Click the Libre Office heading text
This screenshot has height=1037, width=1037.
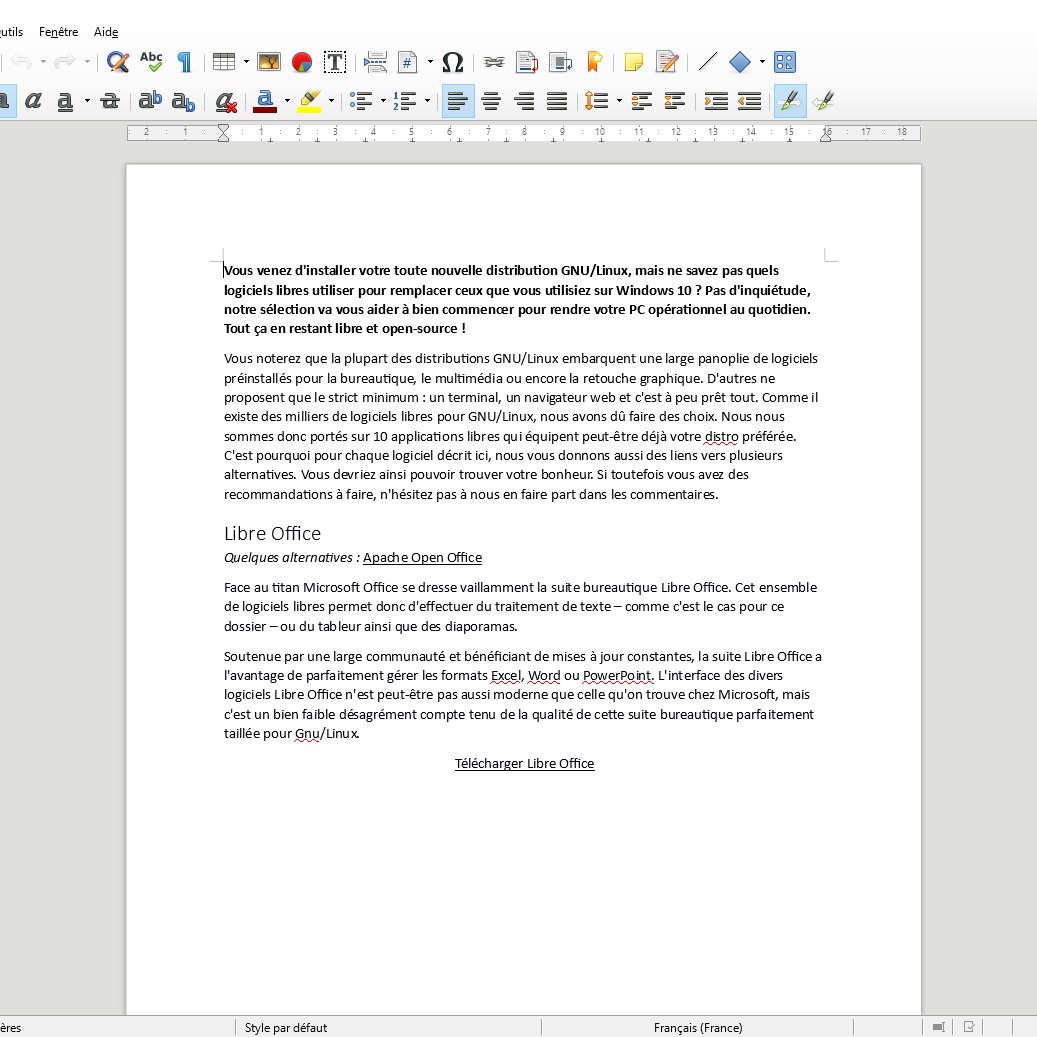pyautogui.click(x=272, y=533)
